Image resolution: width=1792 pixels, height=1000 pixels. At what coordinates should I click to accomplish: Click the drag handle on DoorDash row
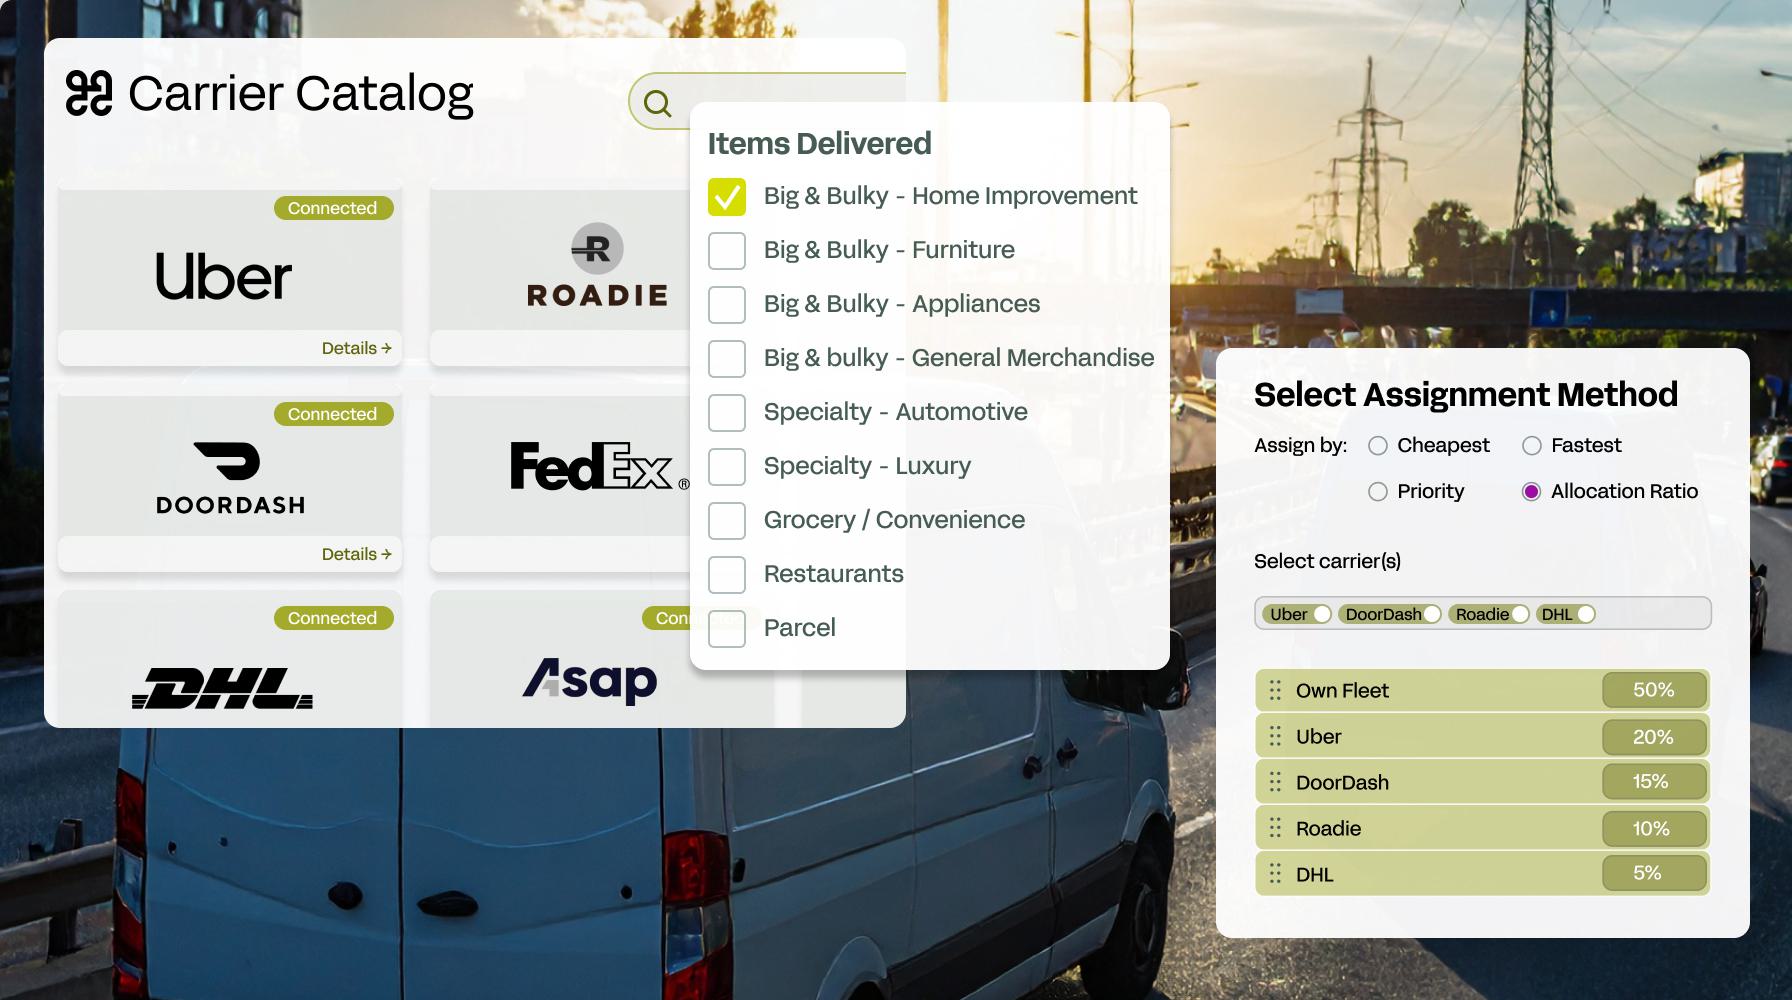coord(1275,782)
